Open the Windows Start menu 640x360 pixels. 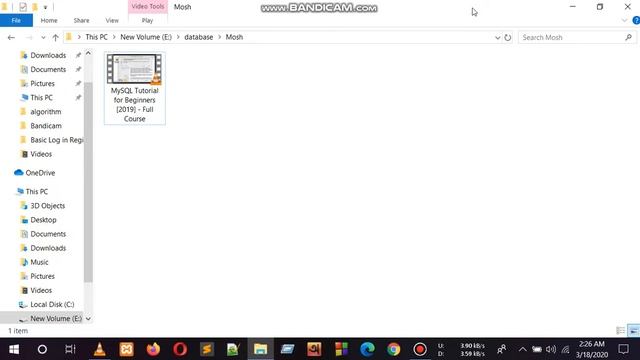pos(13,349)
